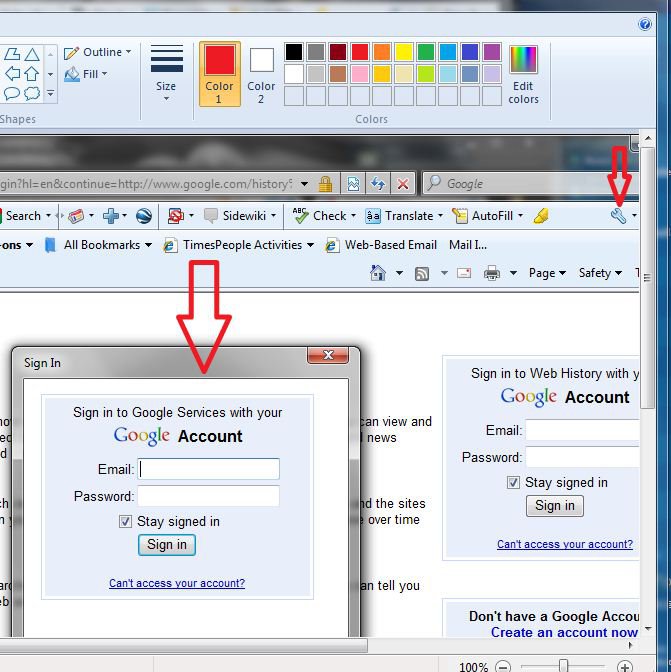Click the Home icon in command bar

(378, 273)
